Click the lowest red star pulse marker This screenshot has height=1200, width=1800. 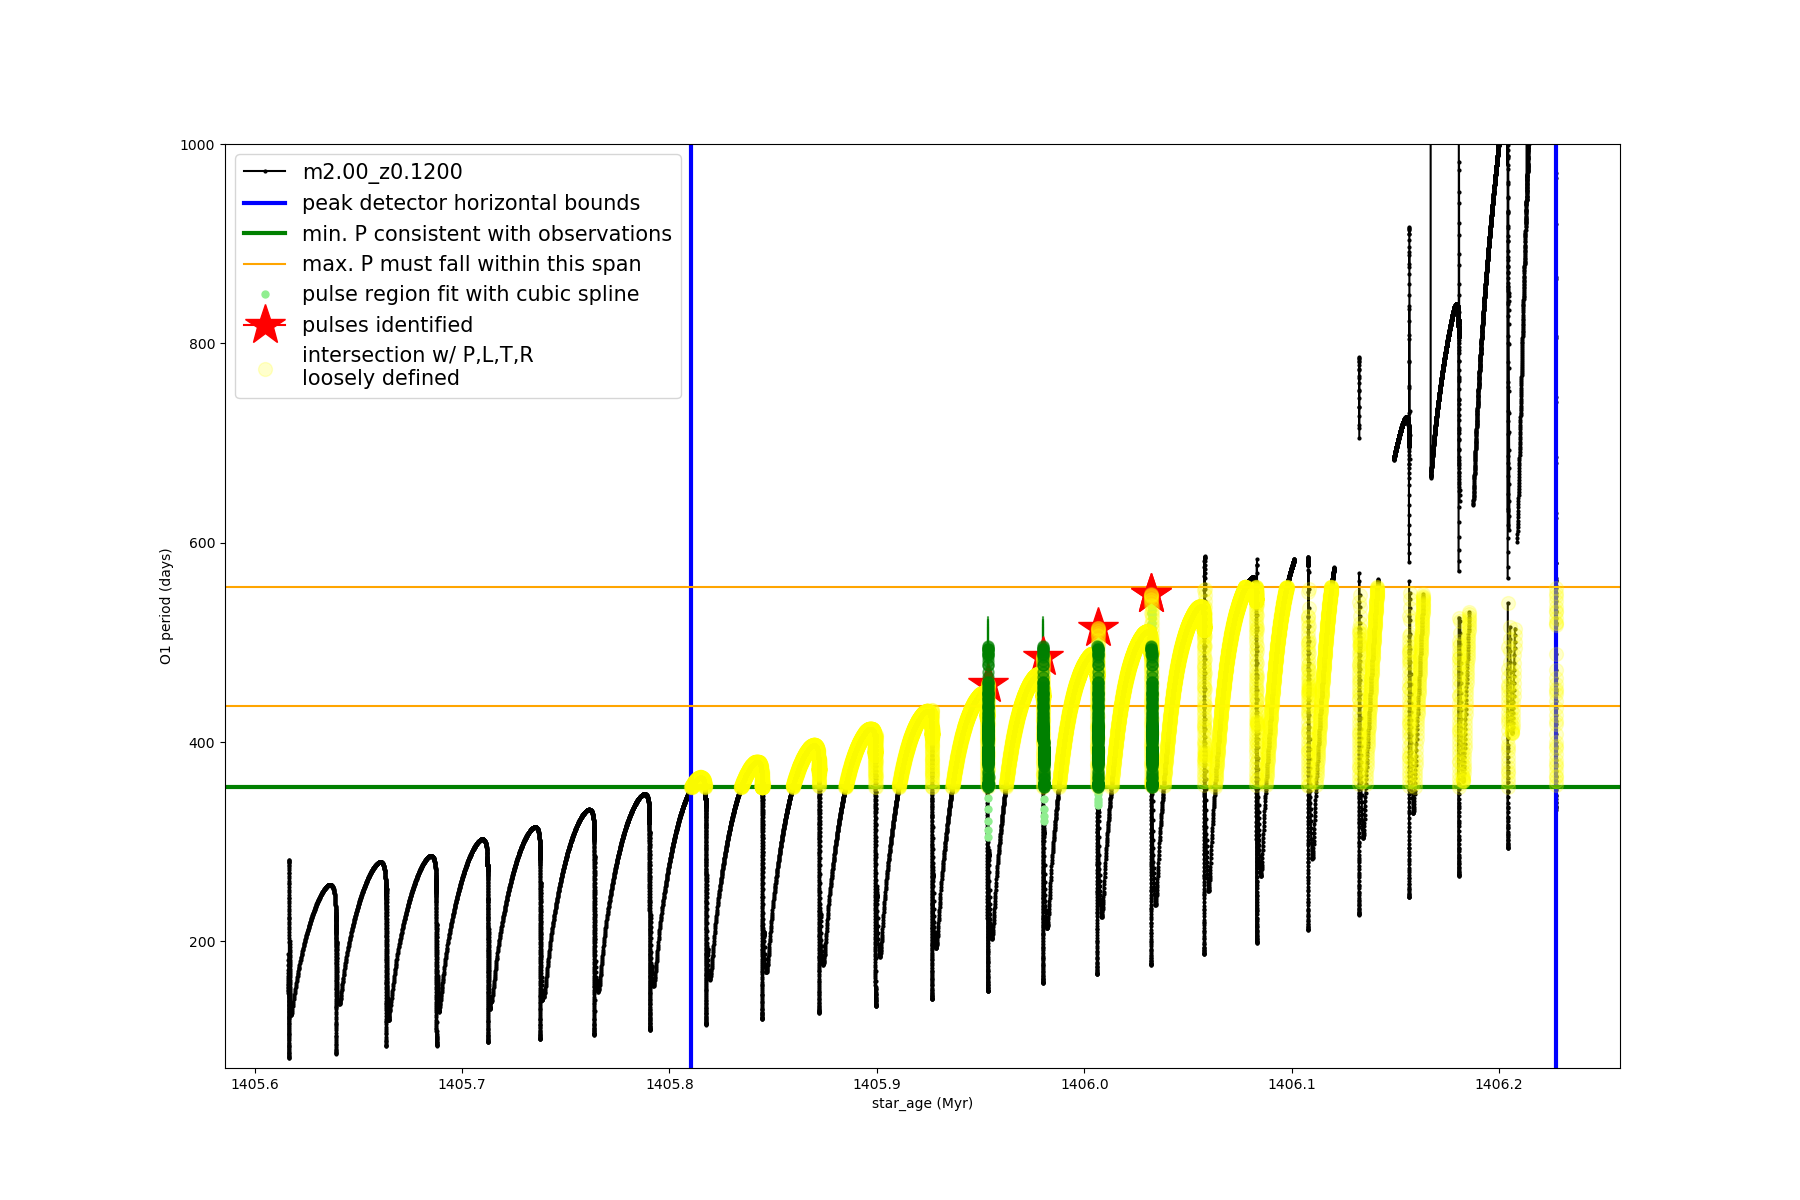(x=988, y=683)
